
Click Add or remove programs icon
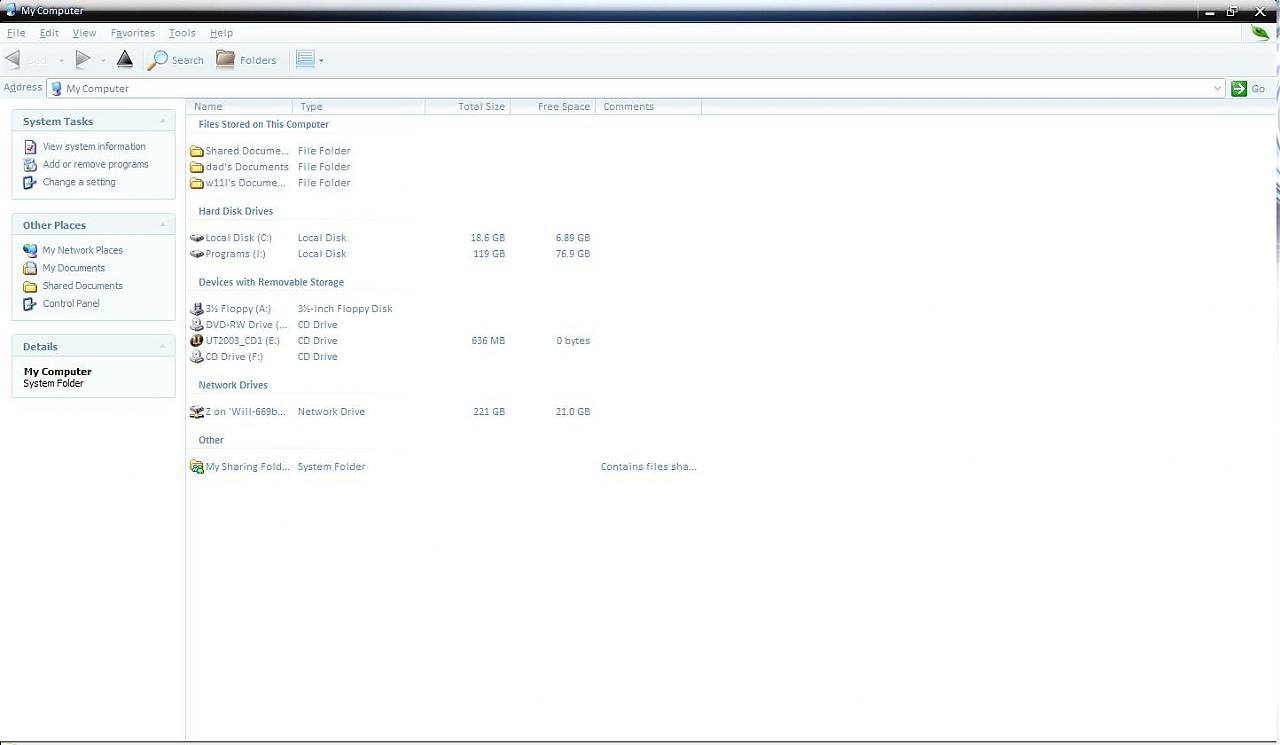tap(30, 164)
